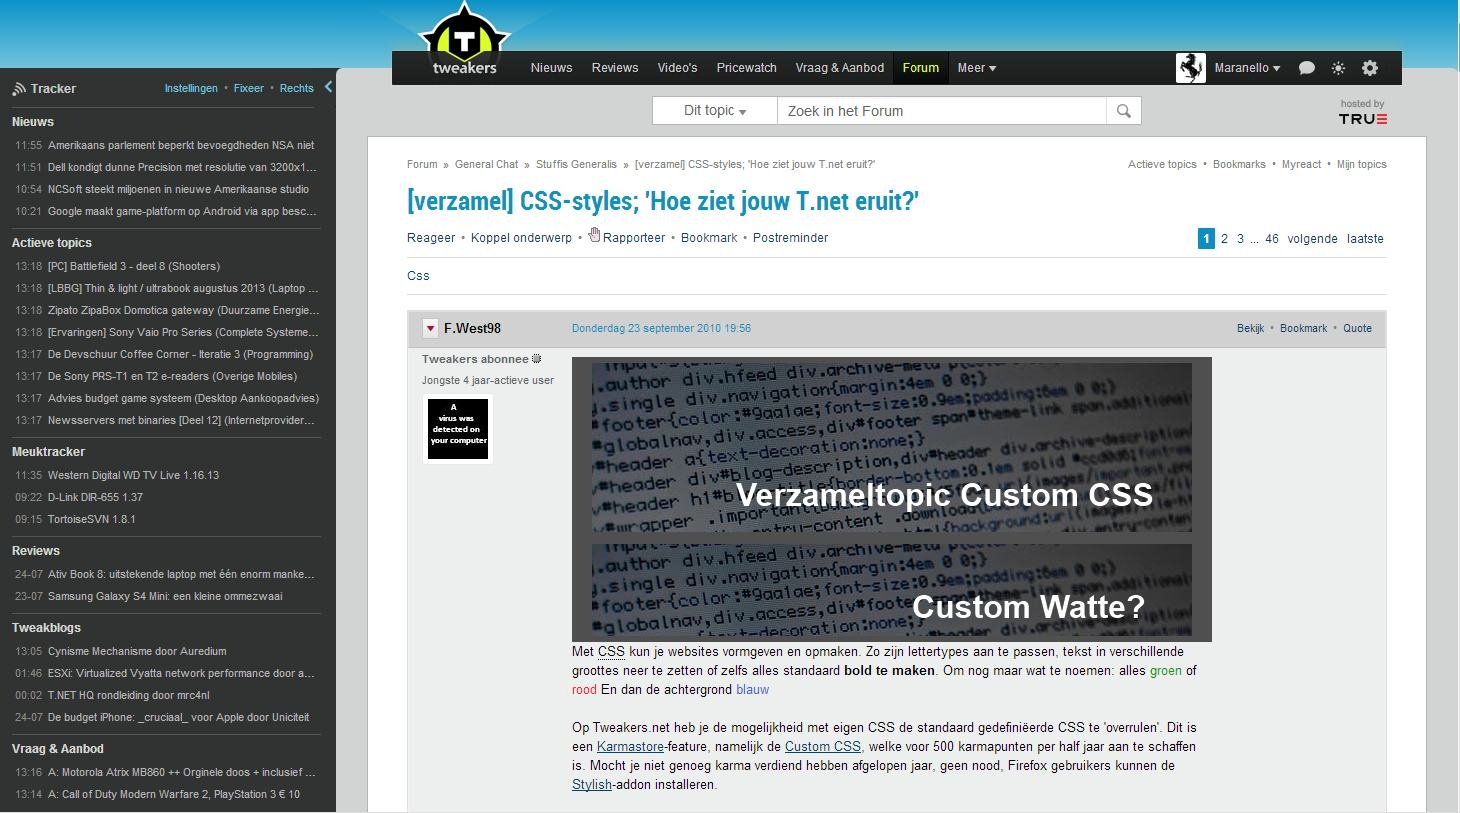This screenshot has width=1460, height=813.
Task: Open the Maranello user dropdown
Action: (1247, 68)
